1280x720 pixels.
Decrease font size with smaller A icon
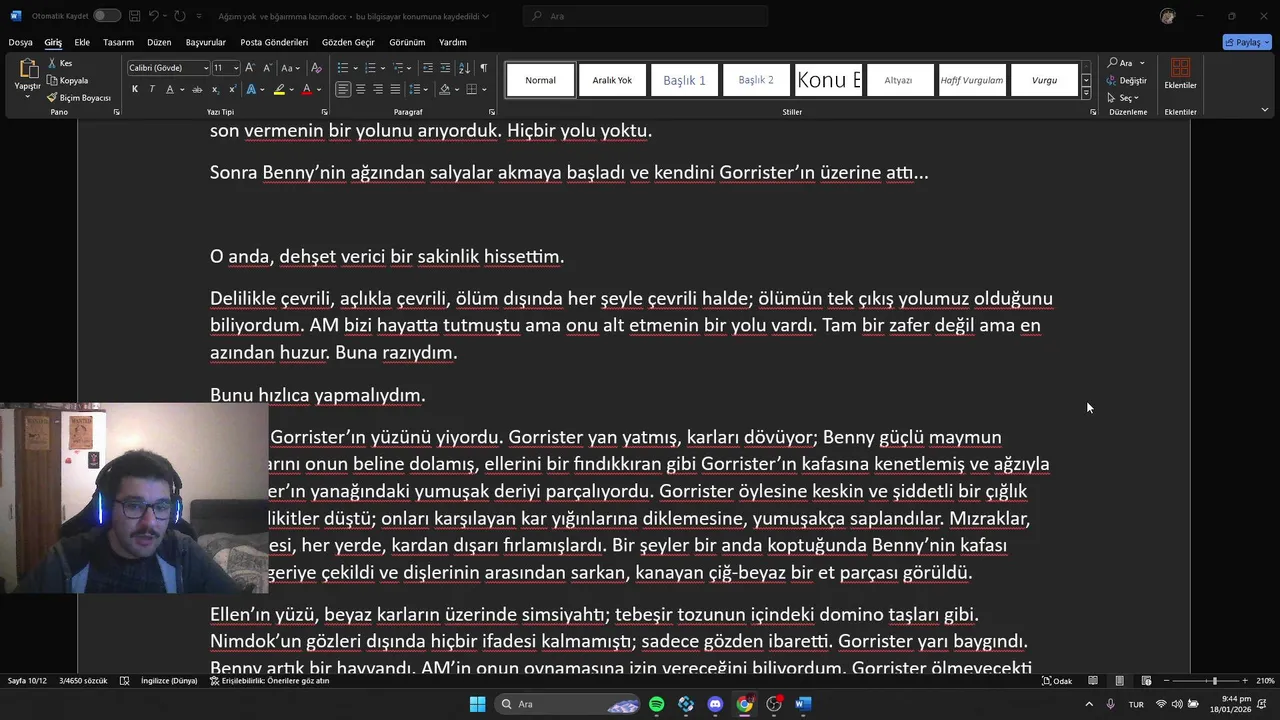pyautogui.click(x=267, y=68)
